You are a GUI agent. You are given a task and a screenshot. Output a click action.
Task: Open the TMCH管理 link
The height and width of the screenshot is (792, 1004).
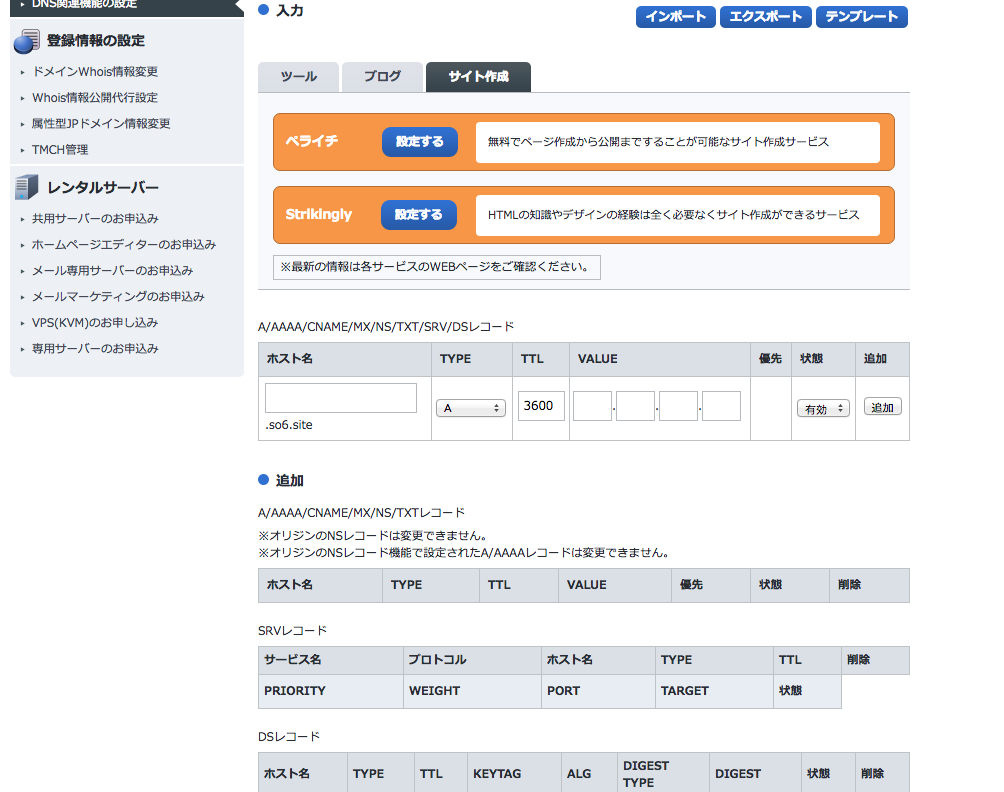click(60, 150)
